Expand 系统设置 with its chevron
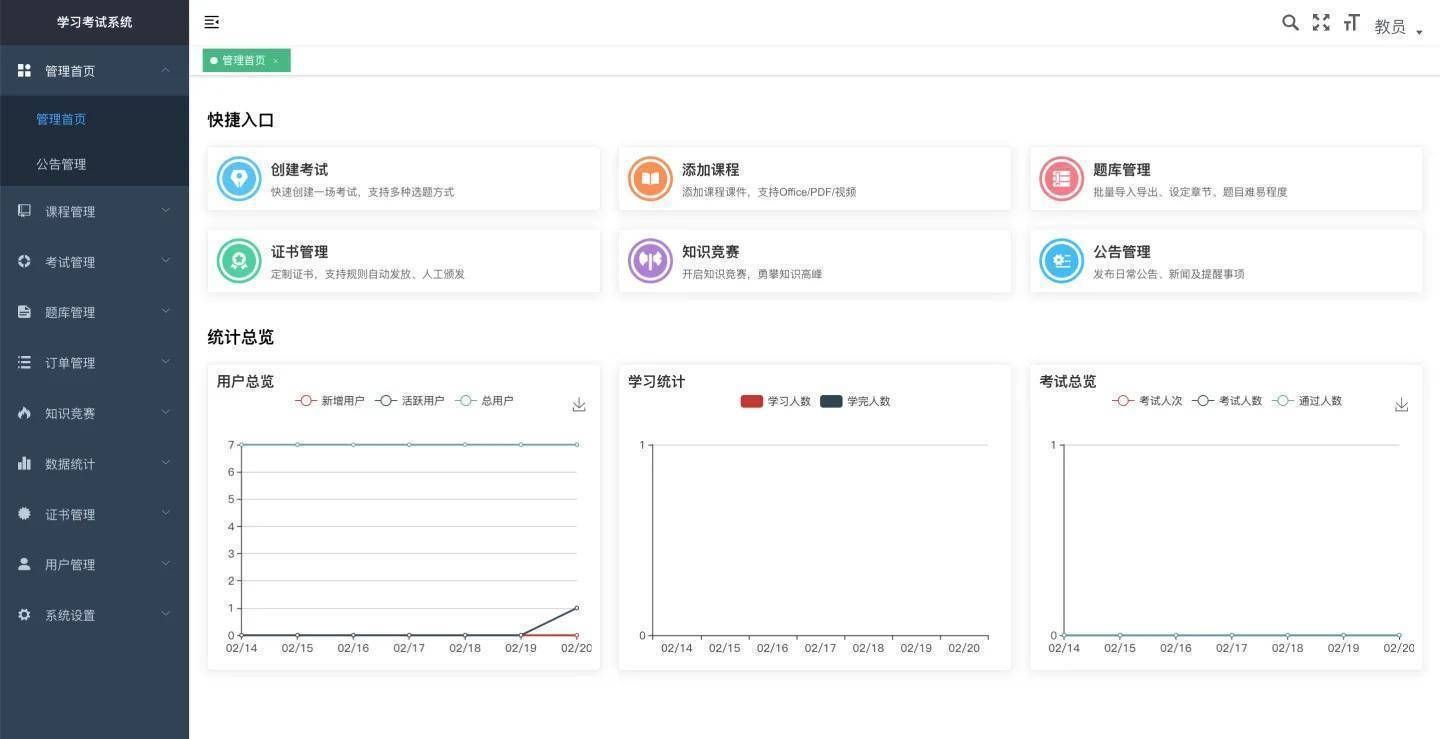Screen dimensions: 1440x739 click(x=166, y=614)
